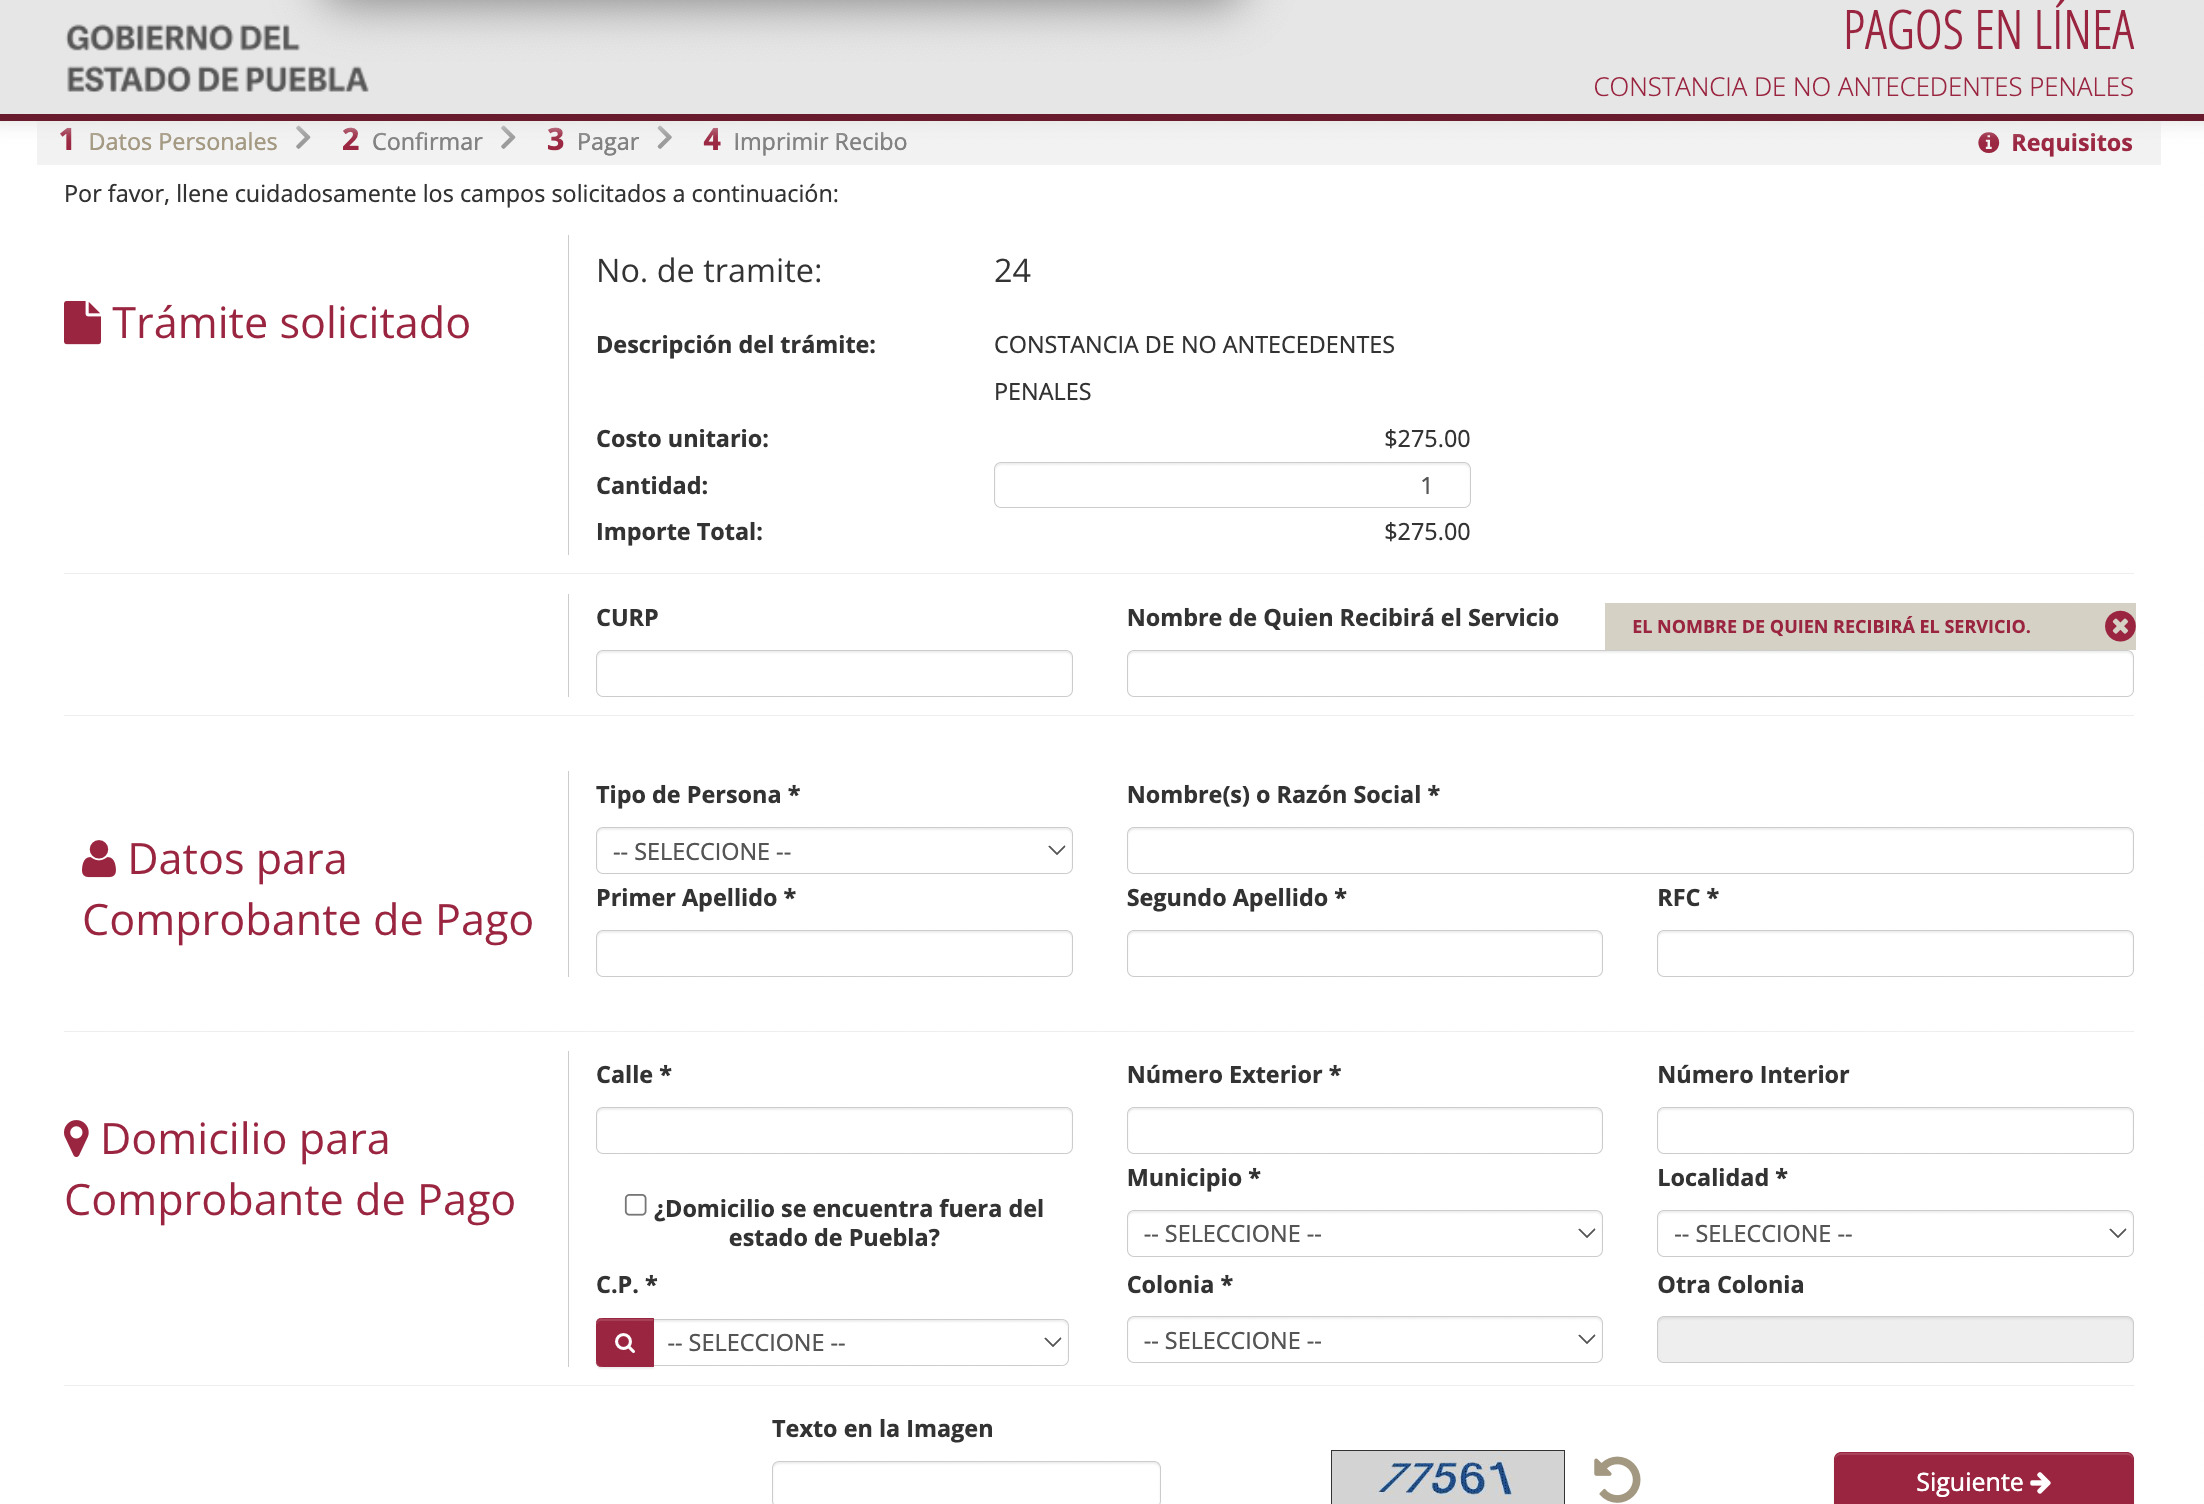This screenshot has height=1504, width=2204.
Task: Click the map pin icon beside Domicilio
Action: tap(76, 1138)
